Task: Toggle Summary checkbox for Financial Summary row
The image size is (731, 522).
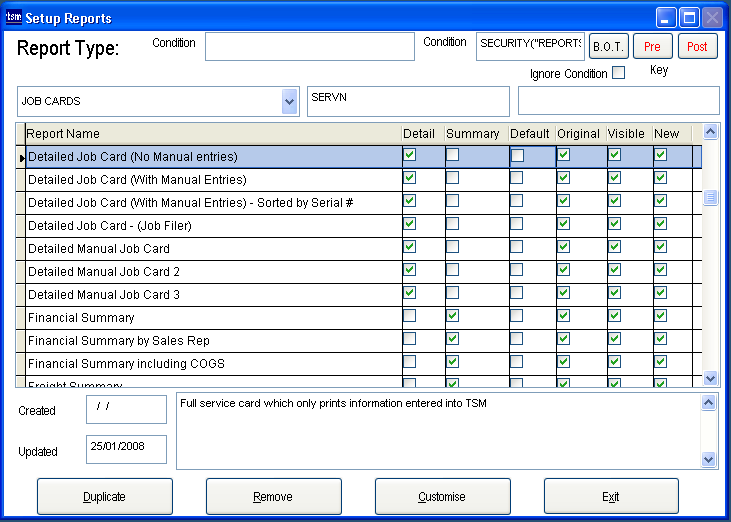Action: (452, 317)
